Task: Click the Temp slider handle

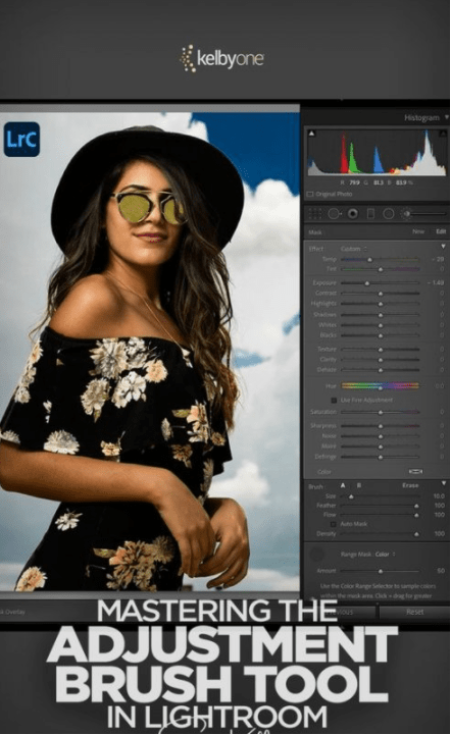Action: [370, 259]
